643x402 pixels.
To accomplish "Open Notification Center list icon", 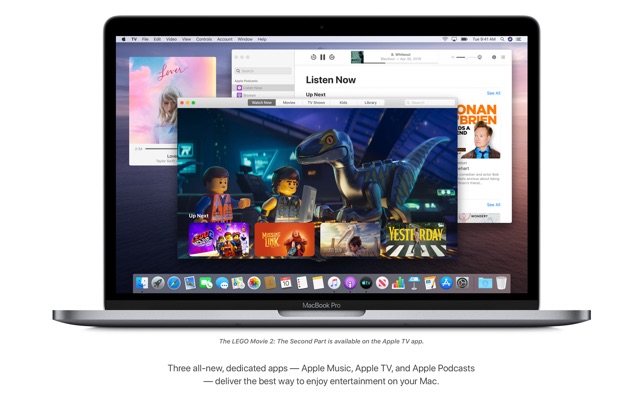I will [519, 39].
